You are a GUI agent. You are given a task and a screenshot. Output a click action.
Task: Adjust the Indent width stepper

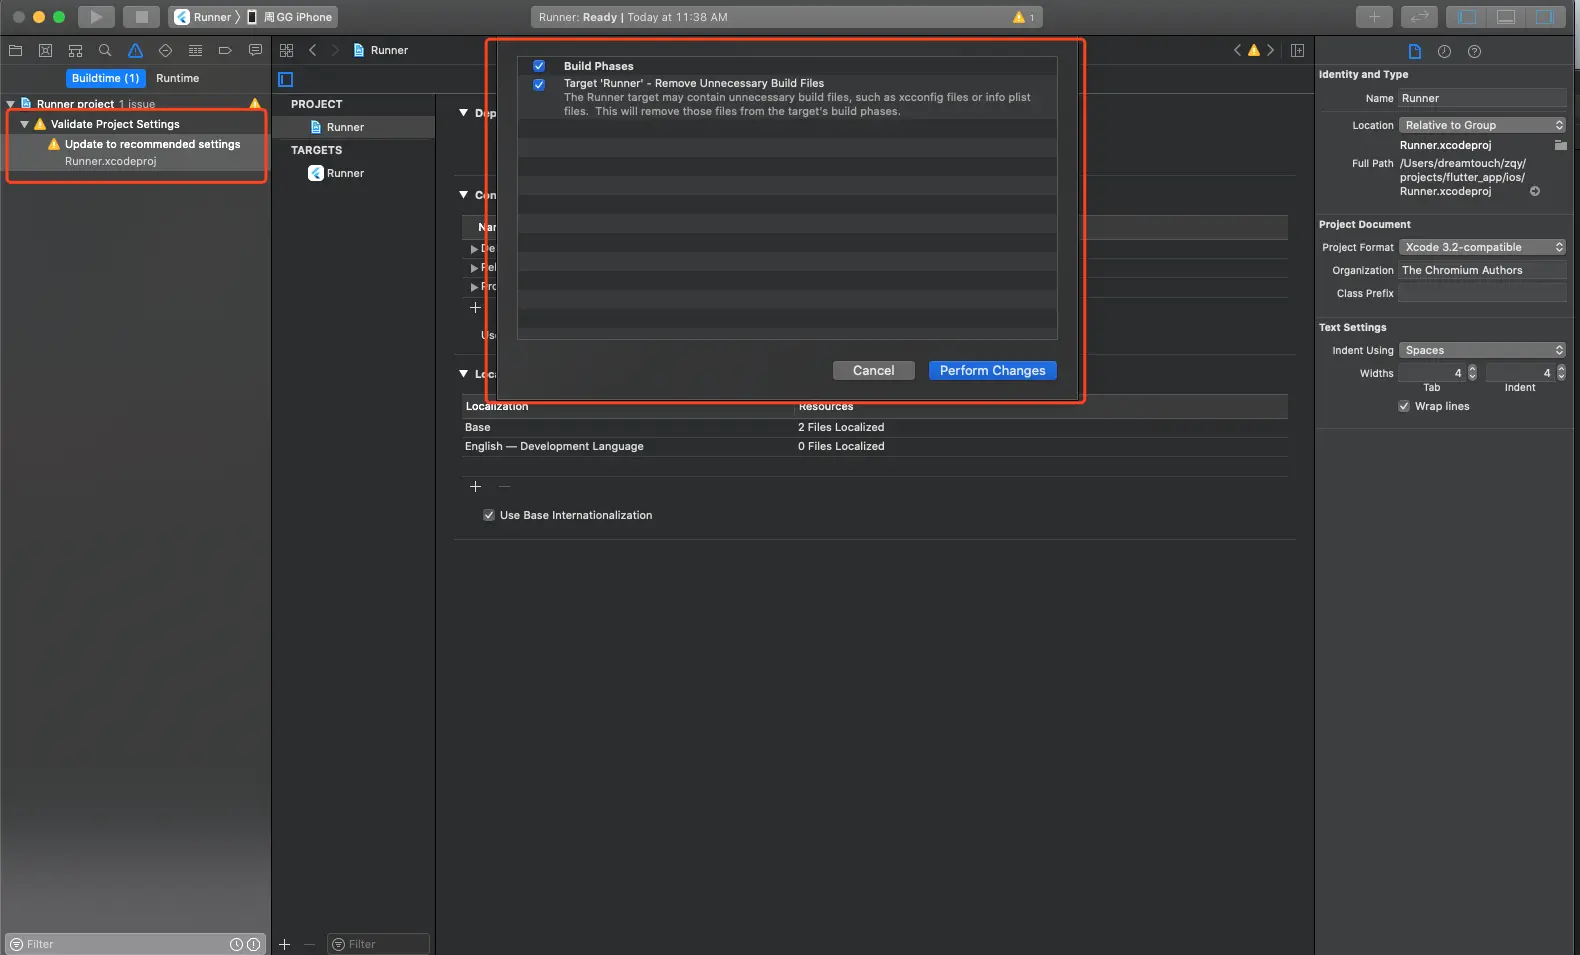pyautogui.click(x=1561, y=373)
